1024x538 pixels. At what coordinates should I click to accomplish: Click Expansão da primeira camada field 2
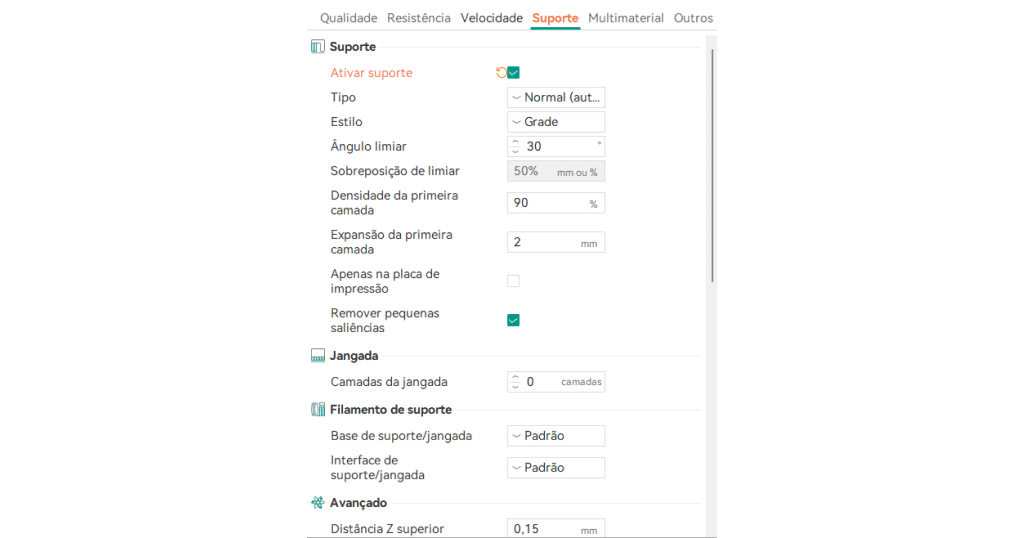click(556, 242)
